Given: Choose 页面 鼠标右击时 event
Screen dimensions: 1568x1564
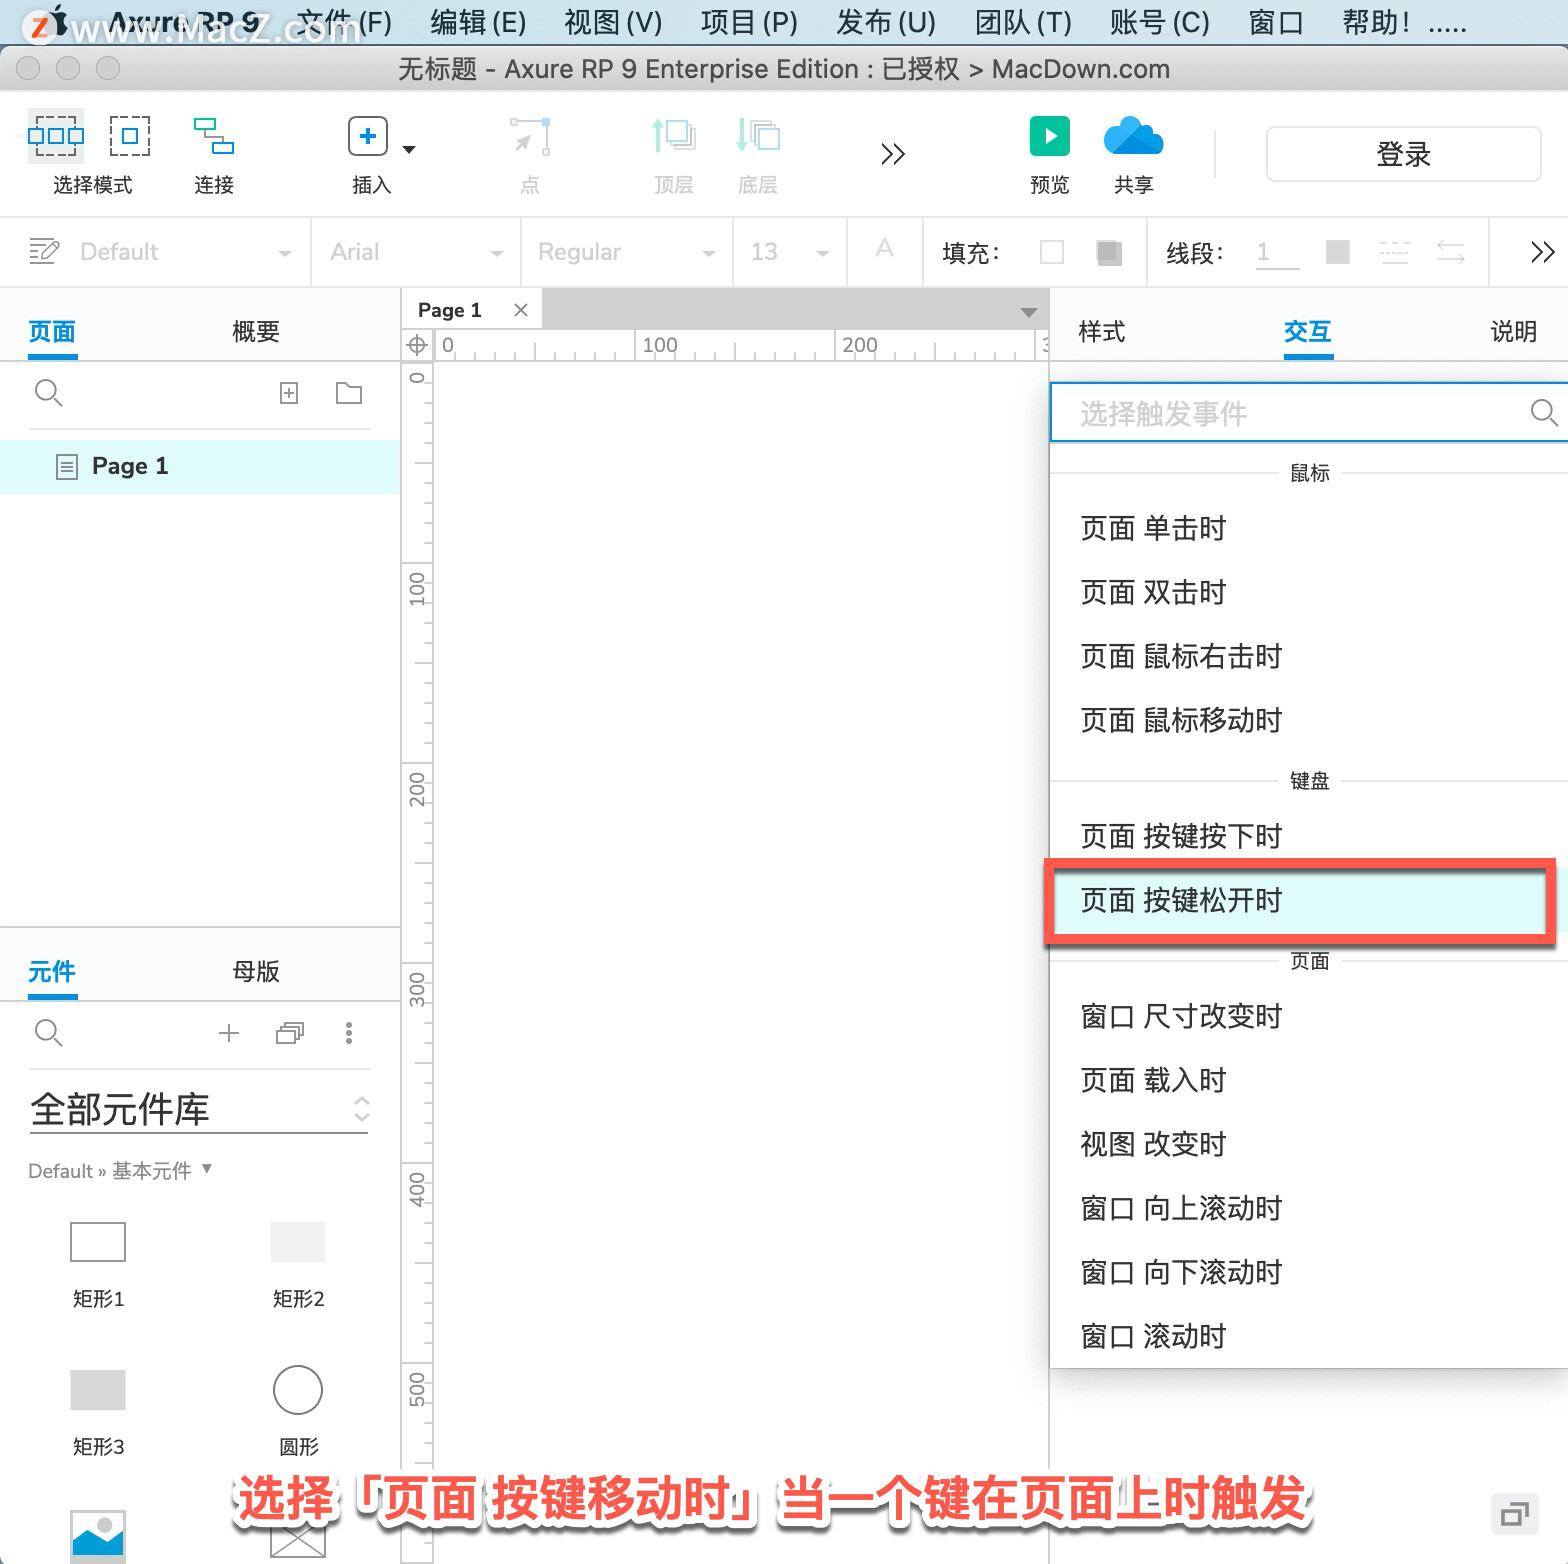Looking at the screenshot, I should click(1309, 656).
